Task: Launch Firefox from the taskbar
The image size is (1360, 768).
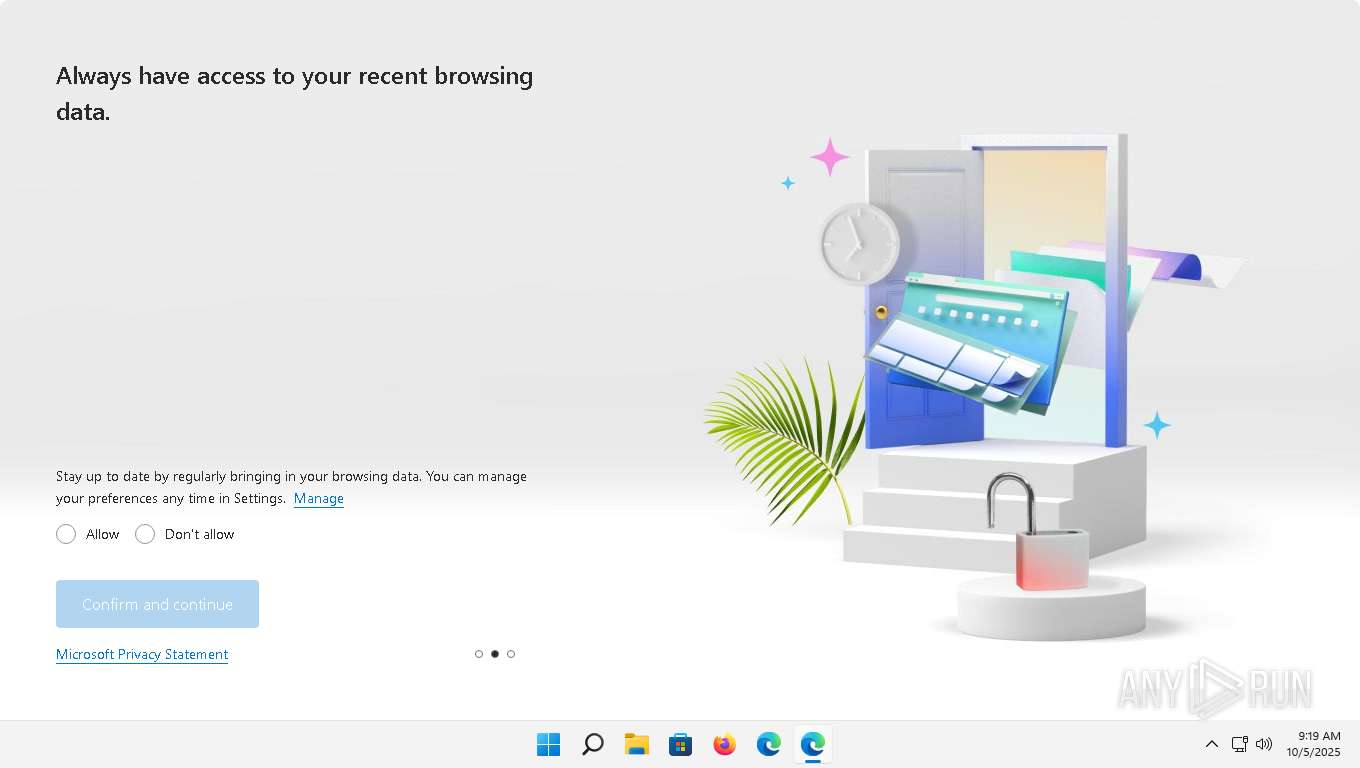Action: [724, 744]
